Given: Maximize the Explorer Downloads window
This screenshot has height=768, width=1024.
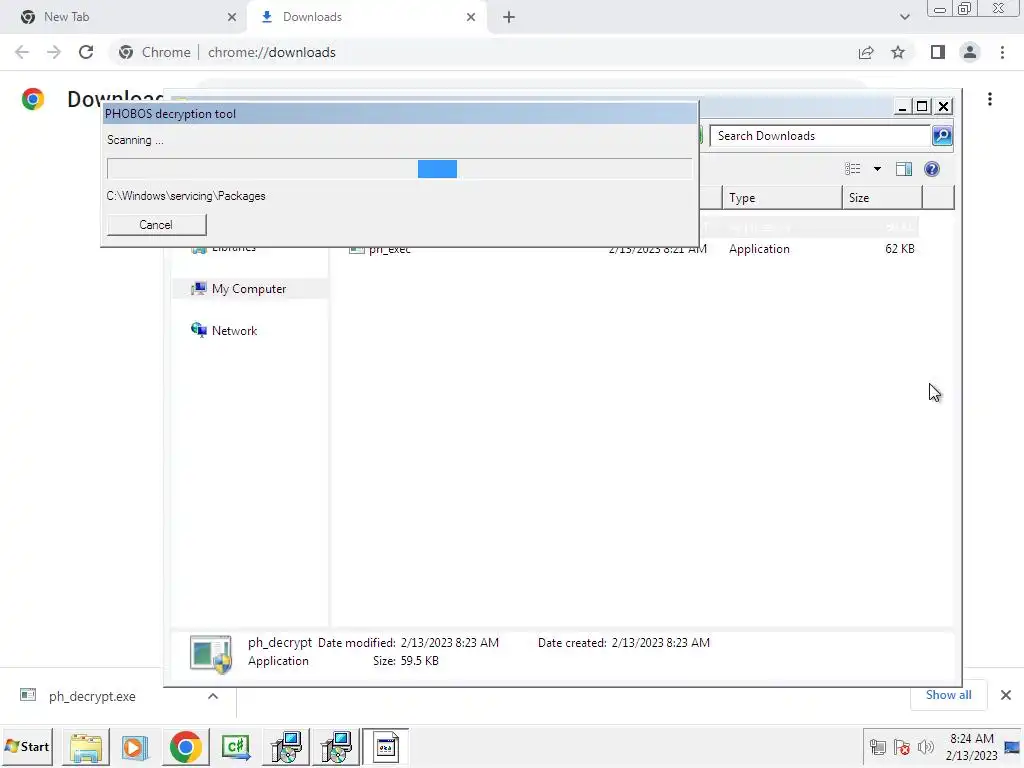Looking at the screenshot, I should click(922, 106).
